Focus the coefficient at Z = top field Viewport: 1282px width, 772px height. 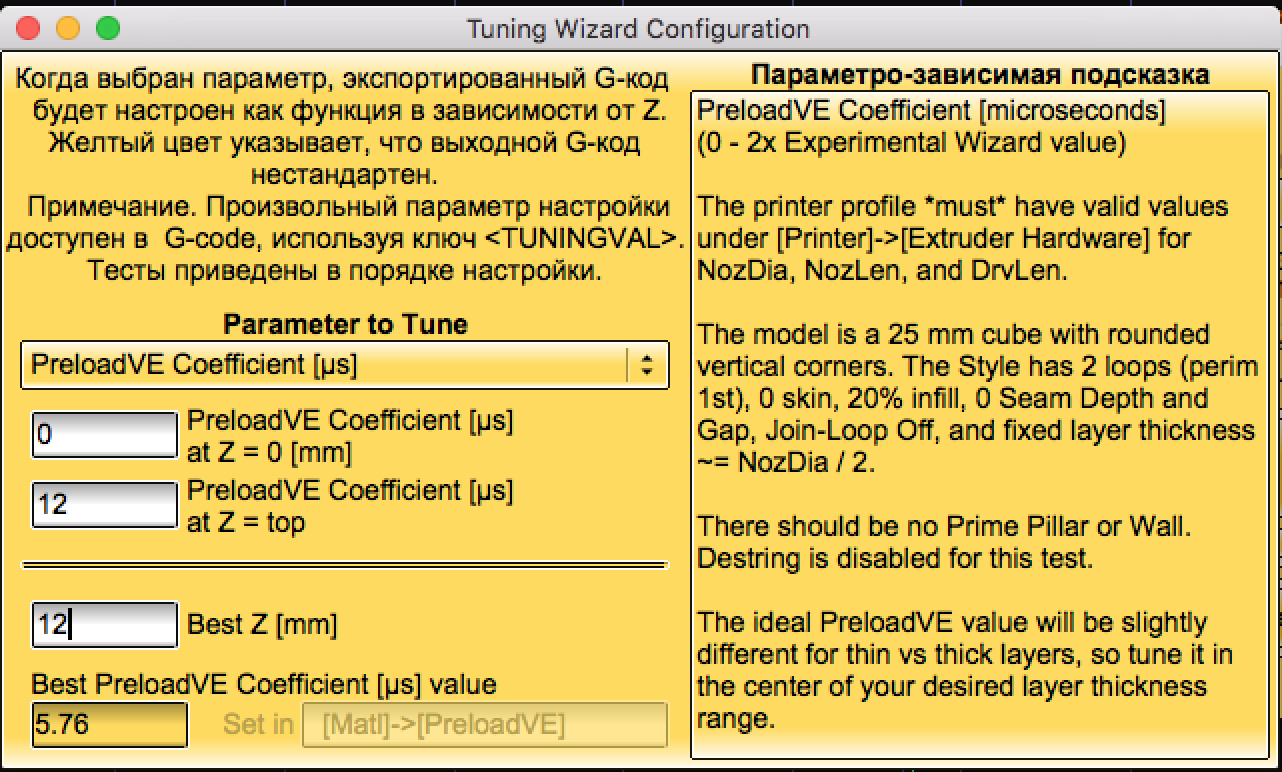104,504
